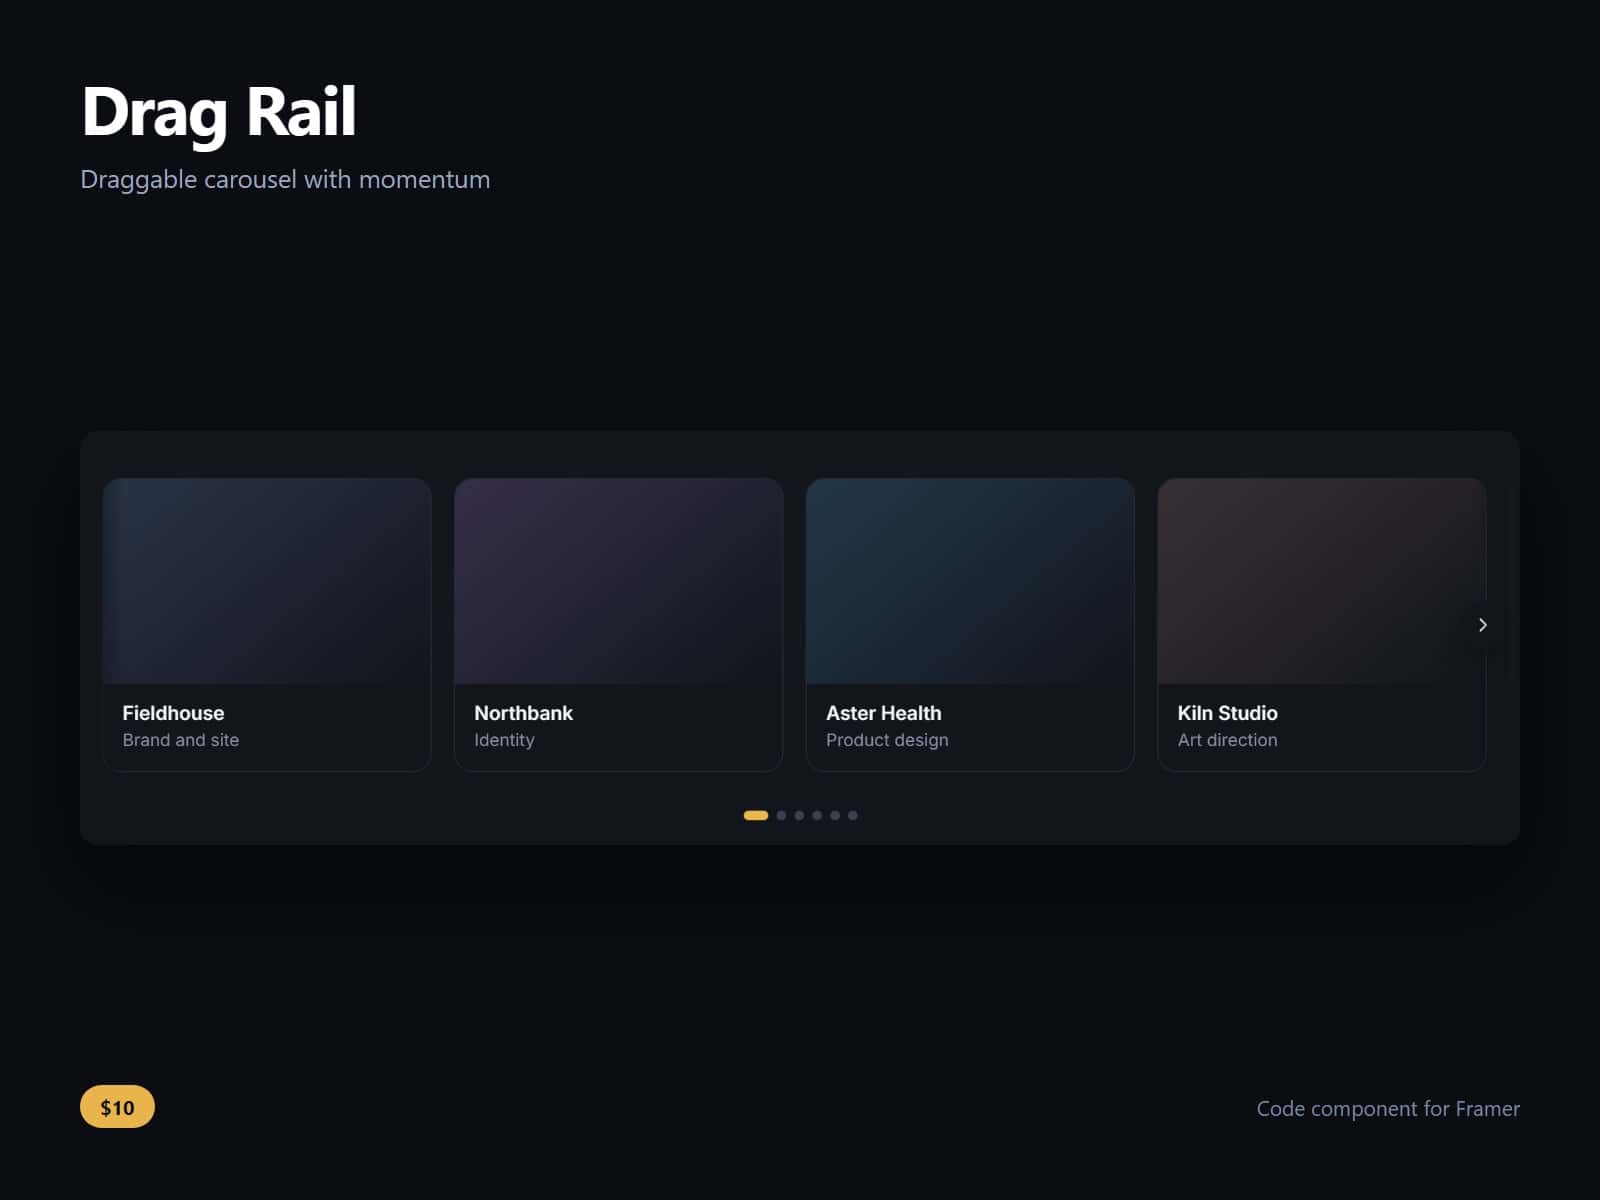
Task: Open the Northbank card image
Action: click(x=618, y=581)
